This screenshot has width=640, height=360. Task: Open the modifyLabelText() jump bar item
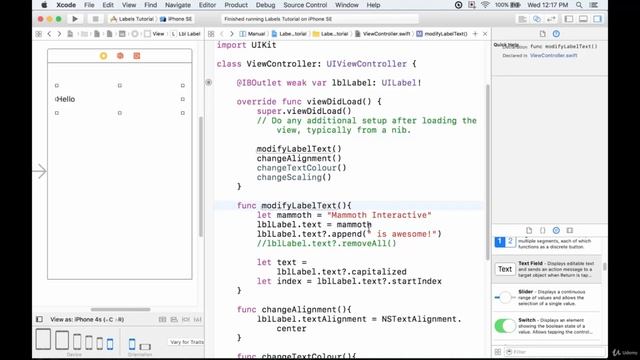(x=442, y=34)
